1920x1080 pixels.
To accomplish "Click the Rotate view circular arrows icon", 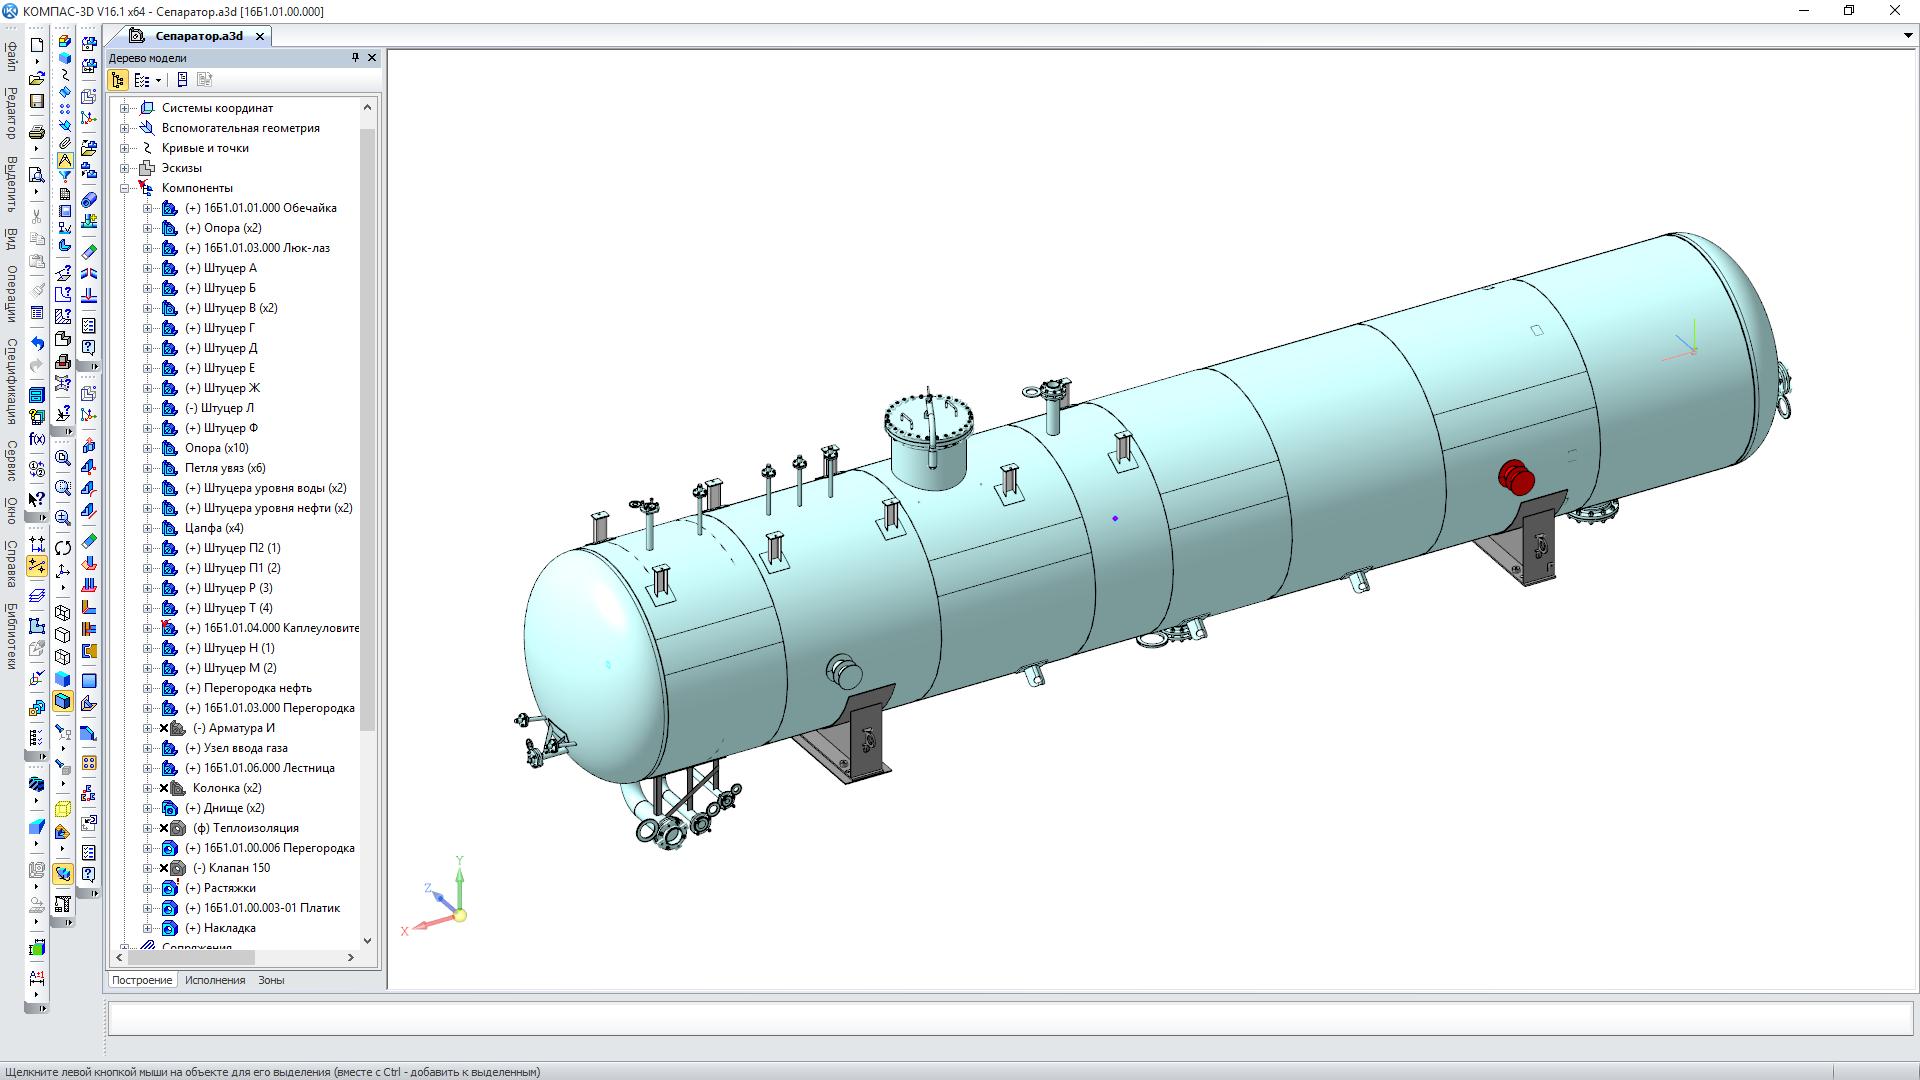I will (x=63, y=548).
